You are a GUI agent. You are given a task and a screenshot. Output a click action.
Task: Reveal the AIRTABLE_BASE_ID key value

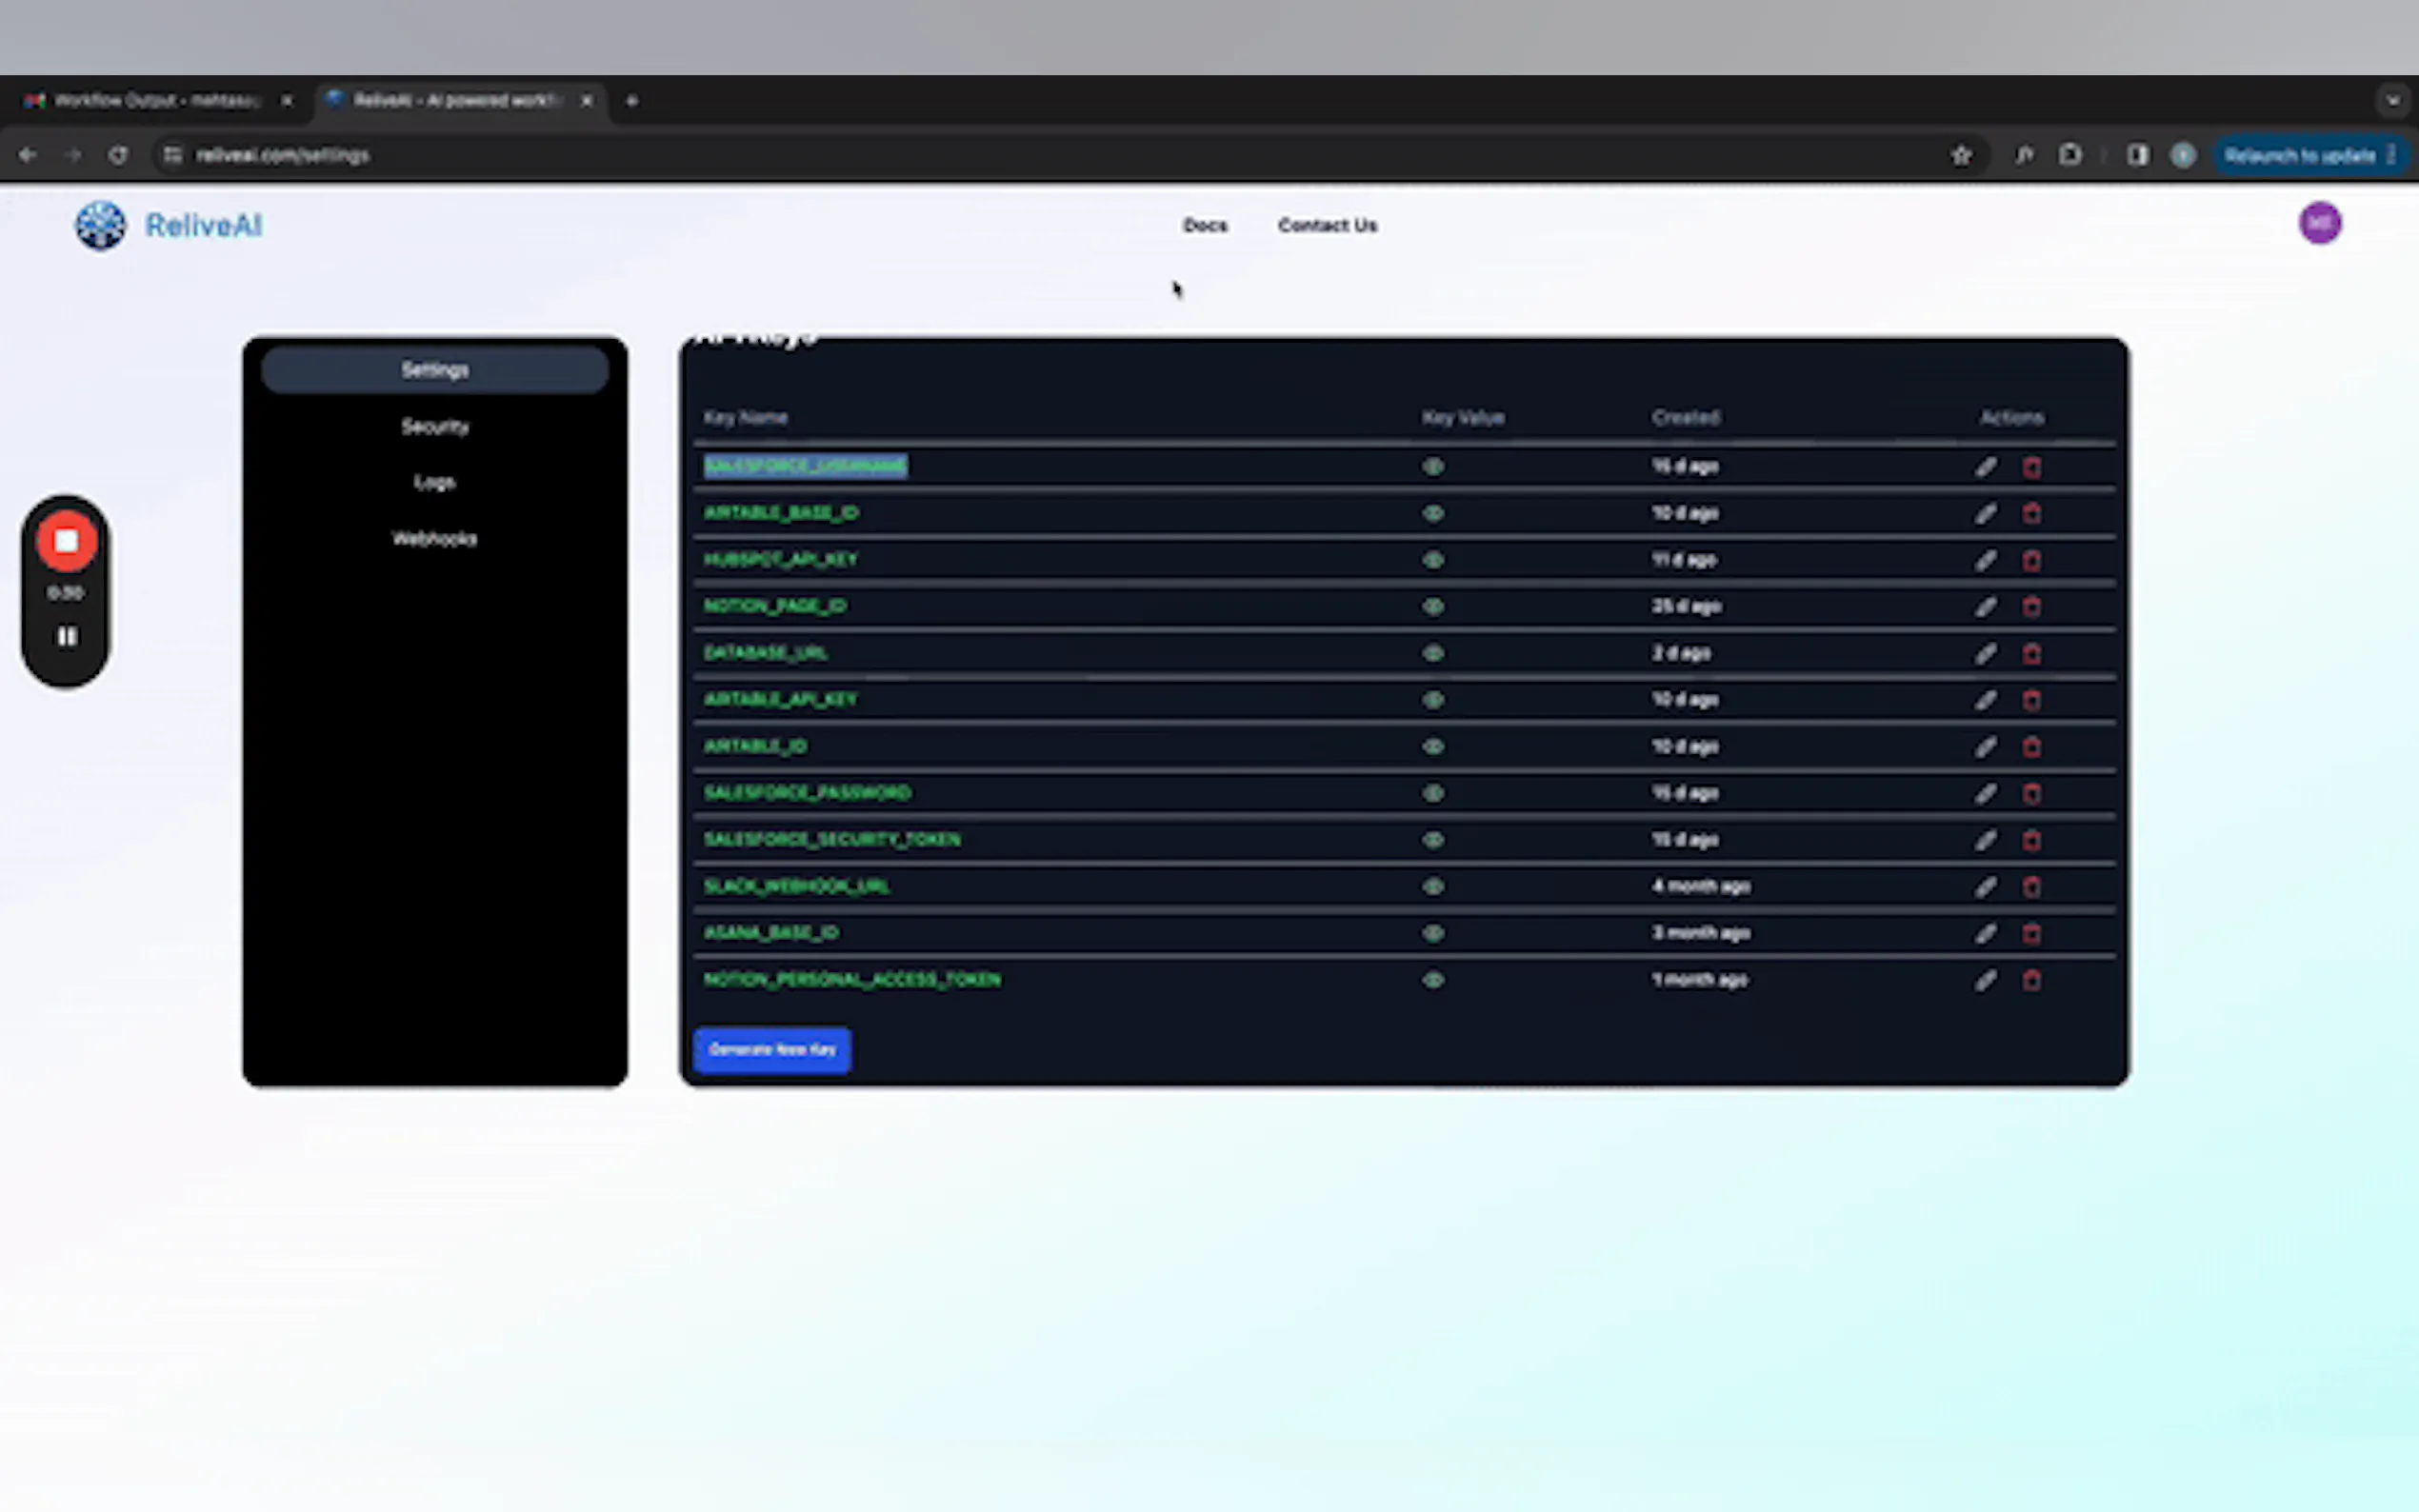click(x=1432, y=513)
